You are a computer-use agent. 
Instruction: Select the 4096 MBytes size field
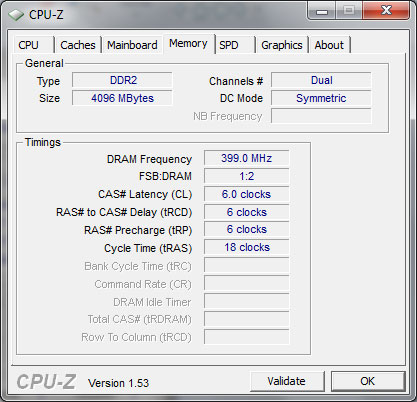pos(122,98)
